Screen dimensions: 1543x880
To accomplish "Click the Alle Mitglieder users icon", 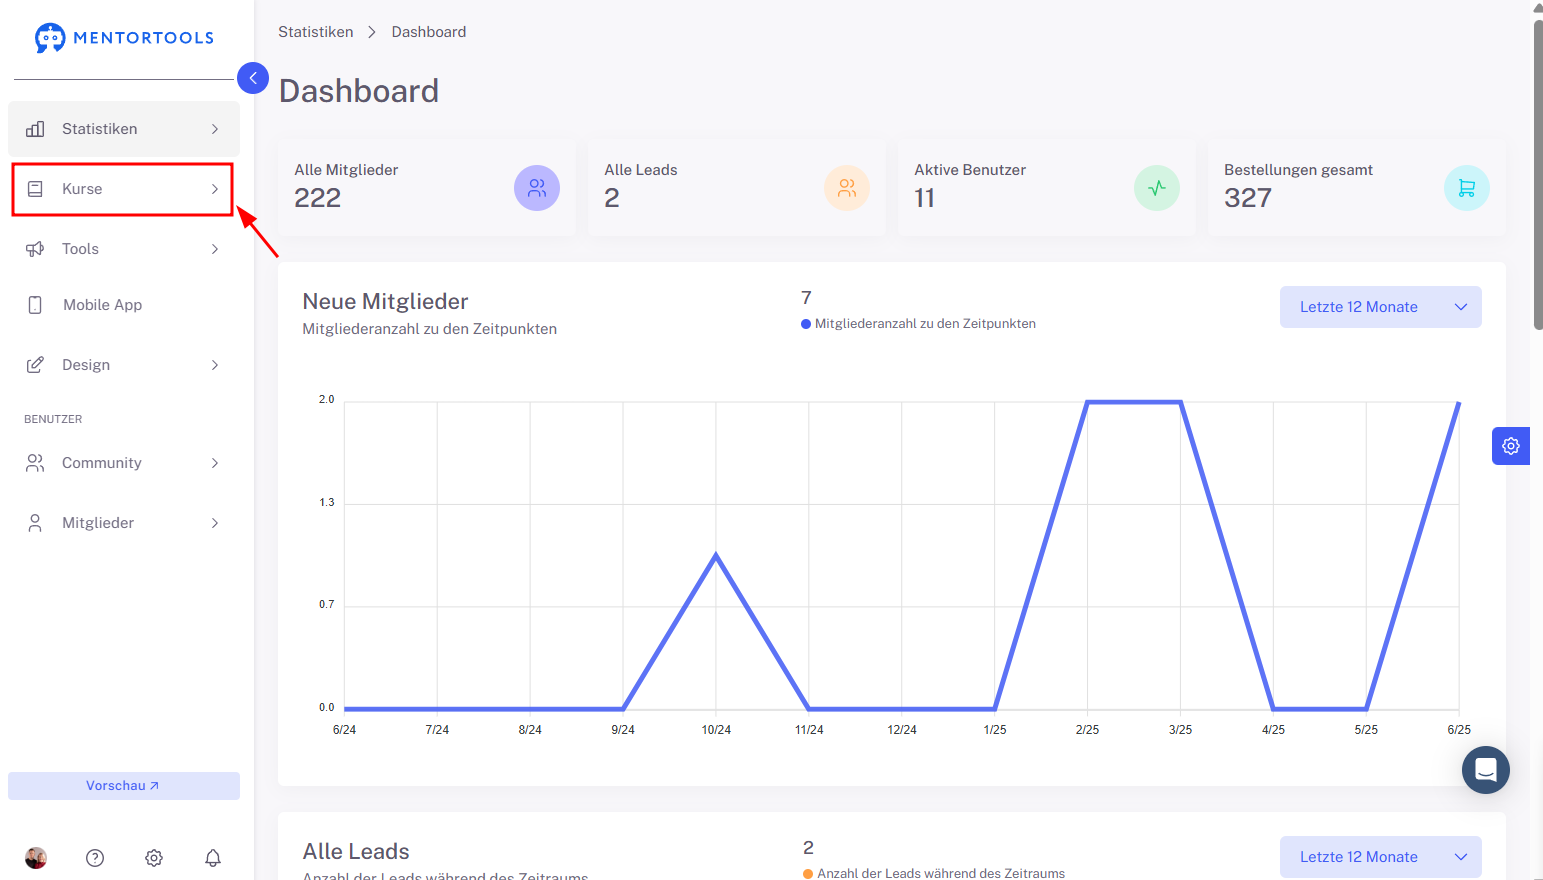I will click(x=537, y=188).
